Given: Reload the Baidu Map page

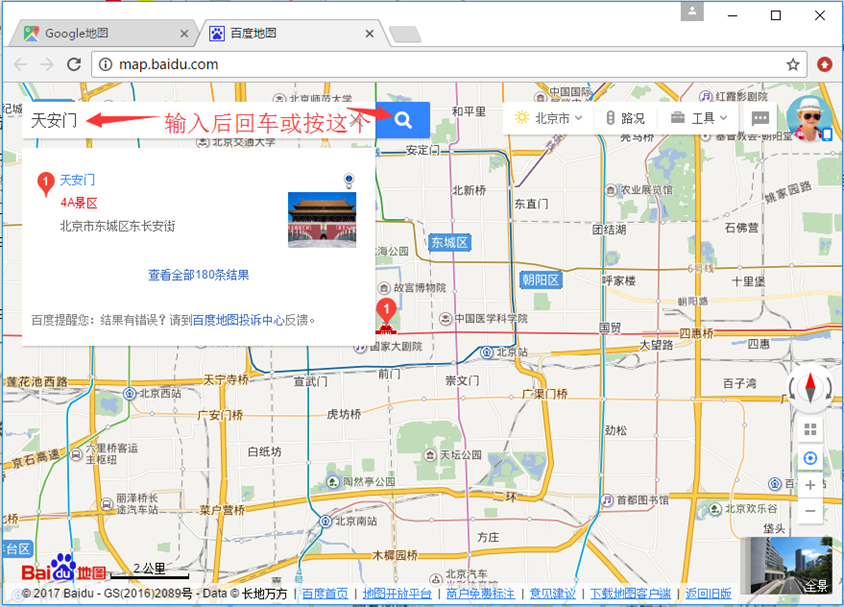Looking at the screenshot, I should coord(74,65).
